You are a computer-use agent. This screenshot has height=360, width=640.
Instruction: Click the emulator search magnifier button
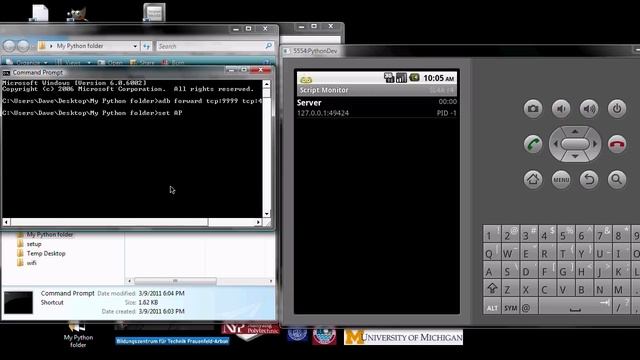point(617,179)
